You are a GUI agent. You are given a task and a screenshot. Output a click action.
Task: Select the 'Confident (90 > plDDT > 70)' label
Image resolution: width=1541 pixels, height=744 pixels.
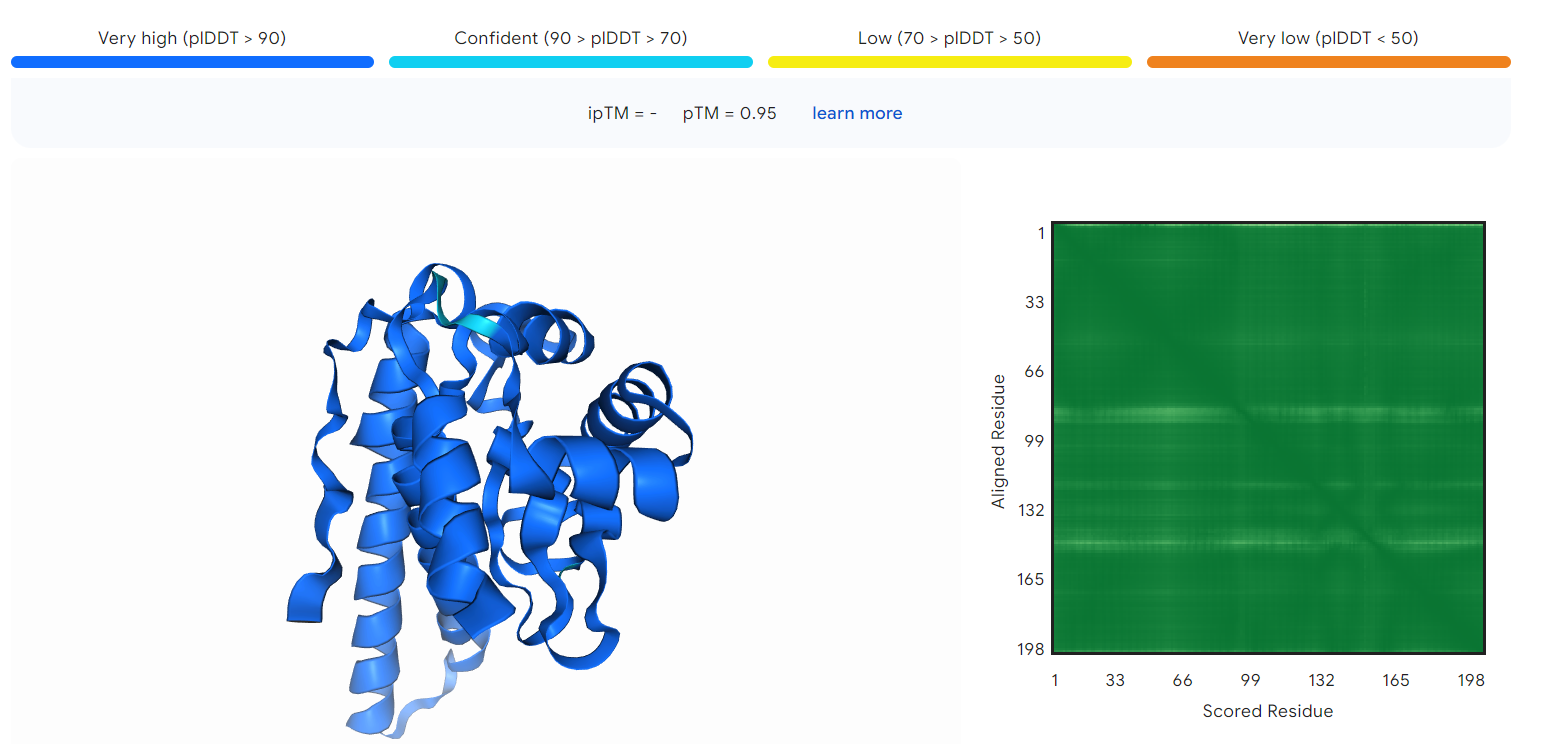coord(571,38)
